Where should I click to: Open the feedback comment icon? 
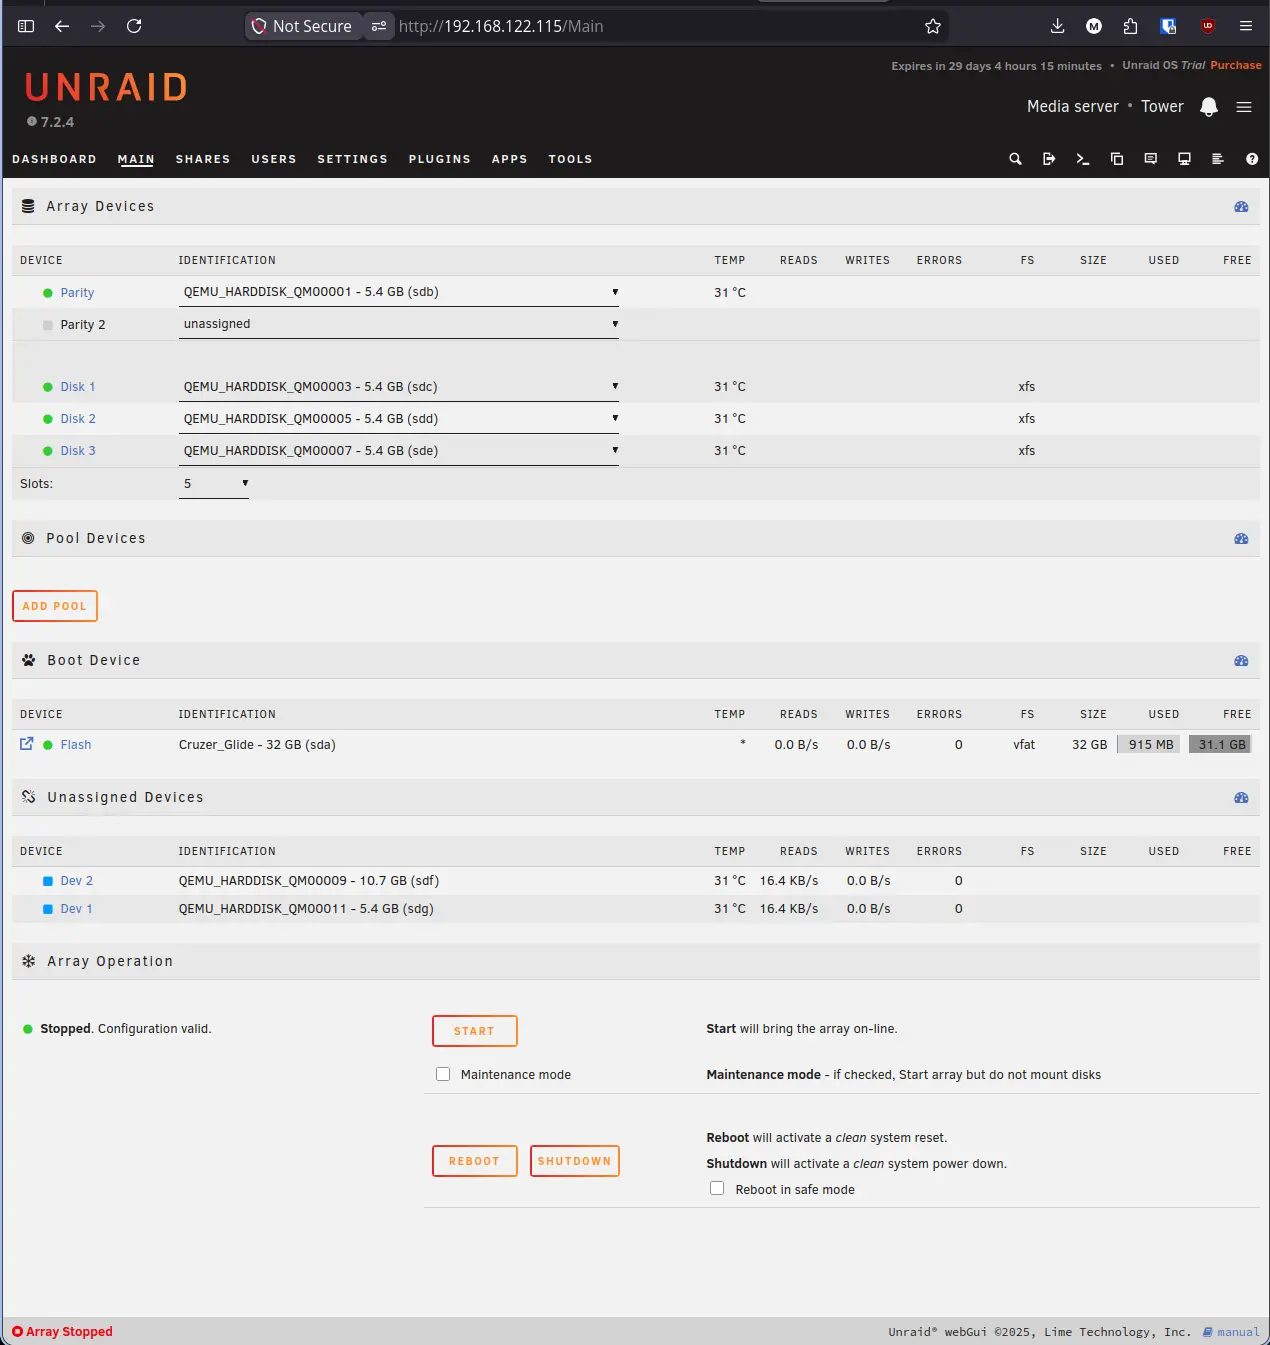(x=1151, y=159)
